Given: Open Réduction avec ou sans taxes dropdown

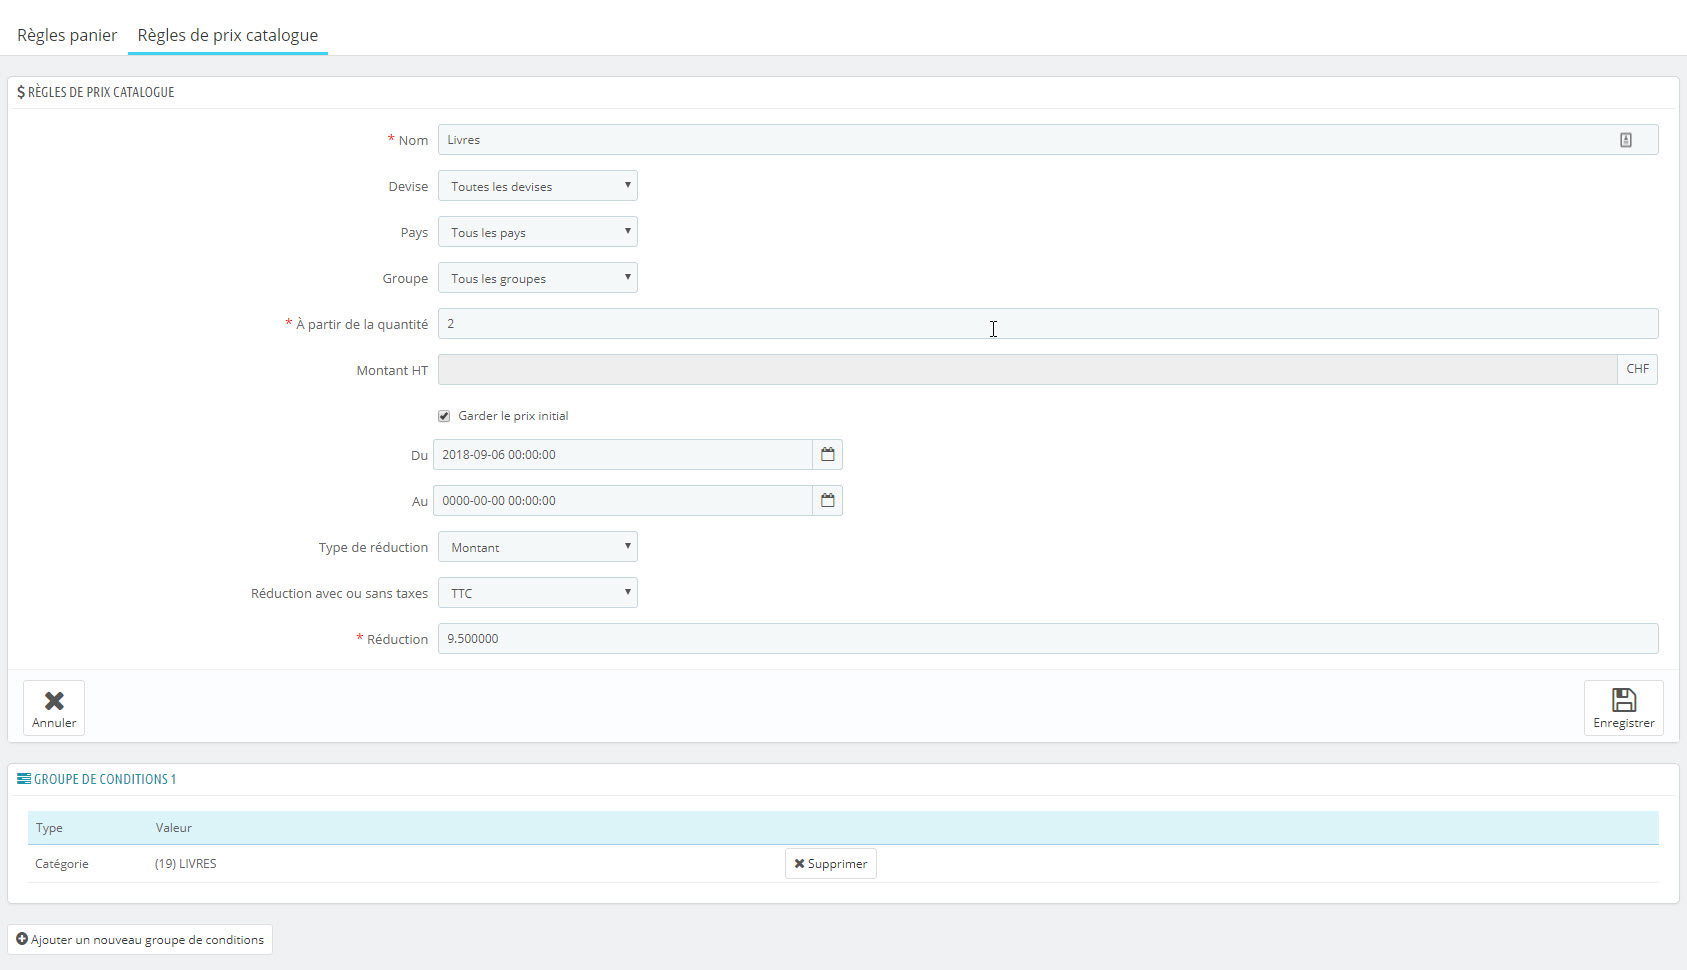Looking at the screenshot, I should pyautogui.click(x=538, y=593).
